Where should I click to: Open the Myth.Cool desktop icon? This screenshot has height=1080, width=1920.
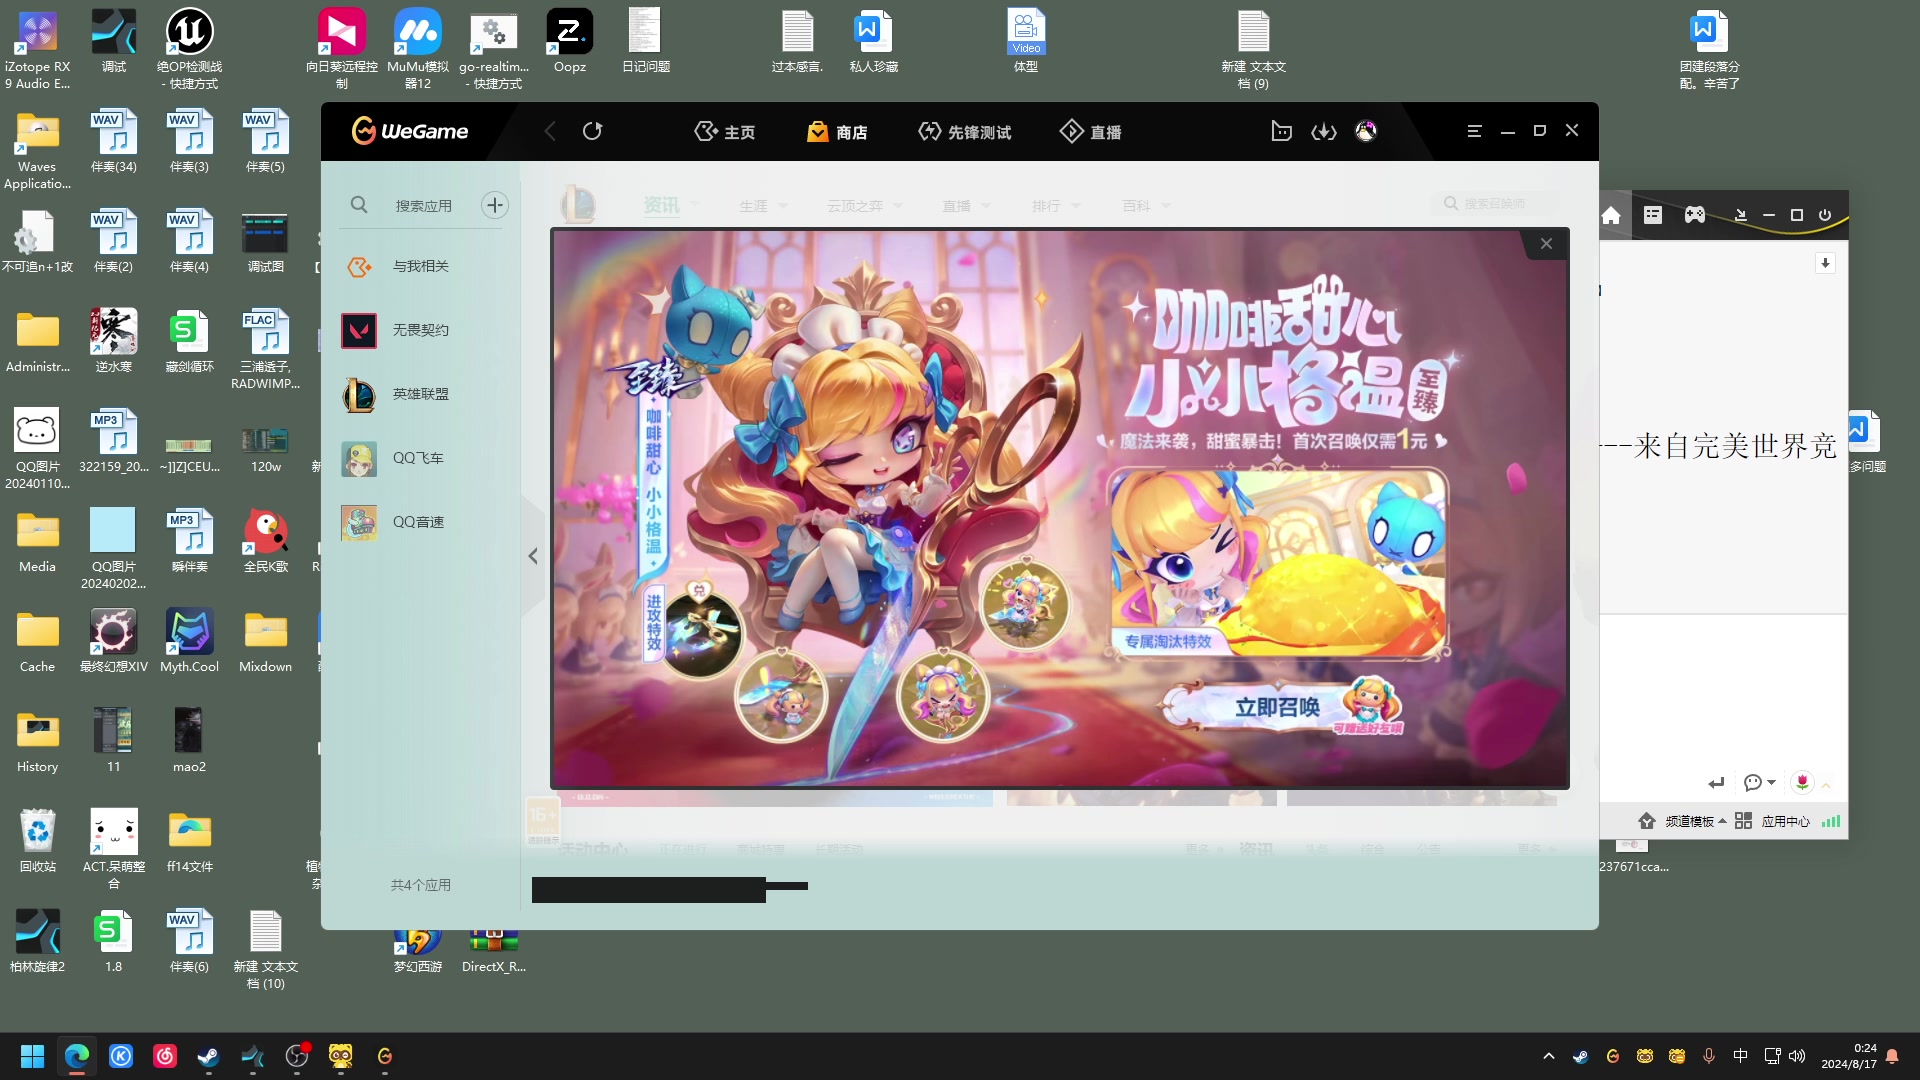coord(189,641)
